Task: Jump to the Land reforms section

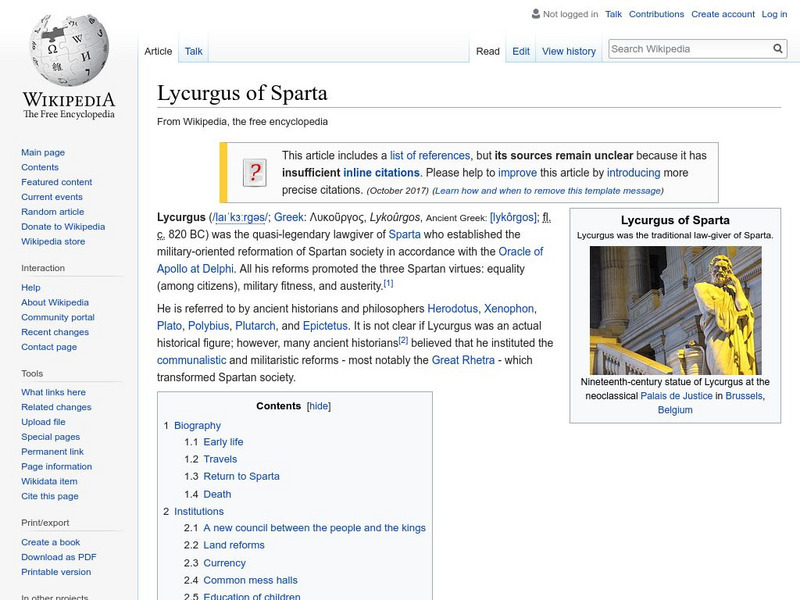Action: tap(234, 545)
